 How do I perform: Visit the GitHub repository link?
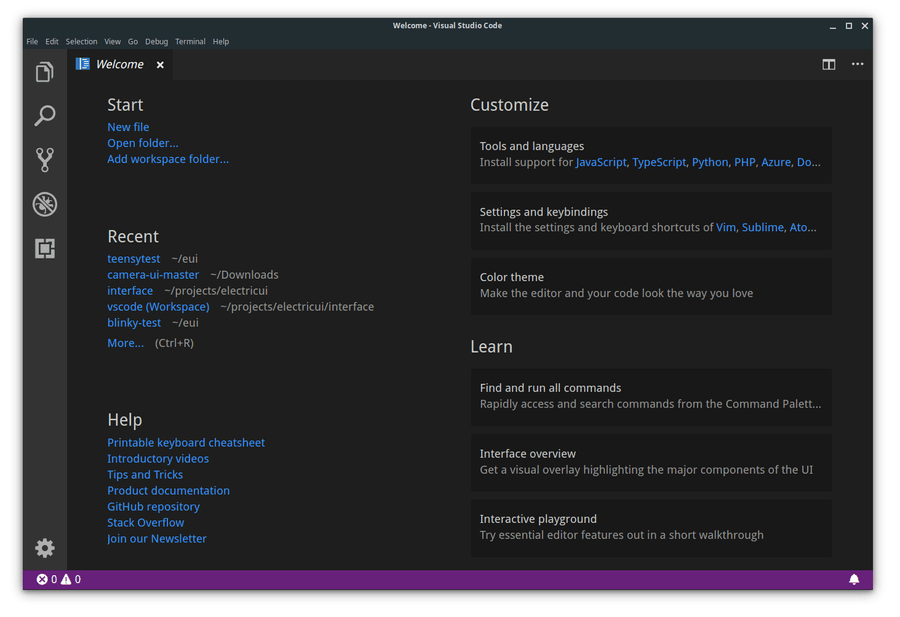coord(152,506)
